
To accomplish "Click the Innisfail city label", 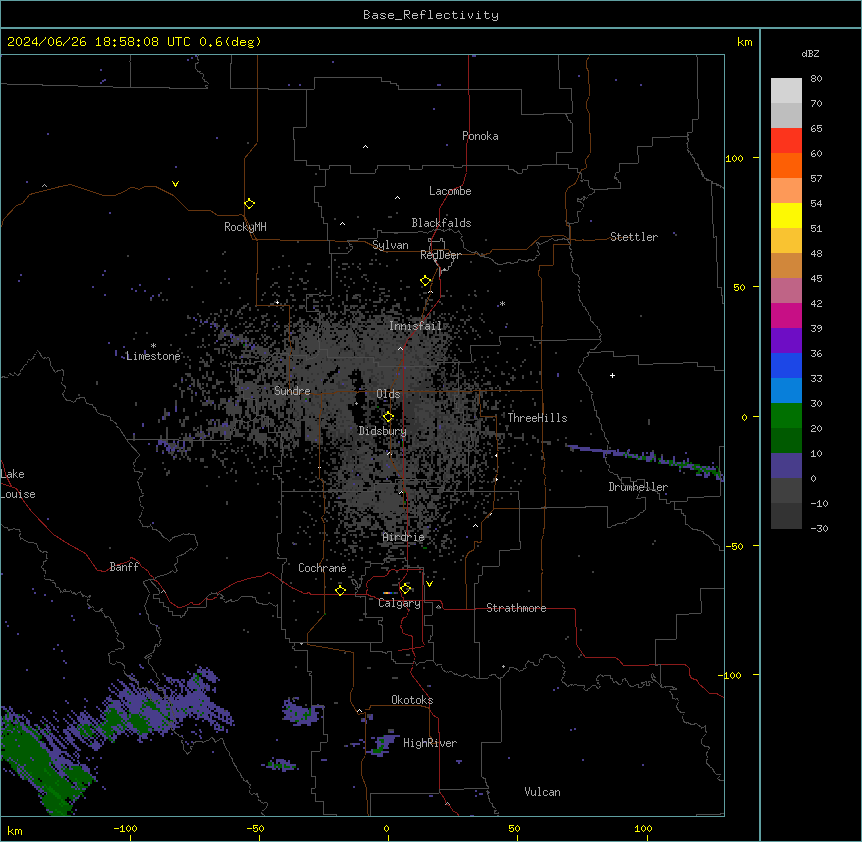I will coord(416,326).
